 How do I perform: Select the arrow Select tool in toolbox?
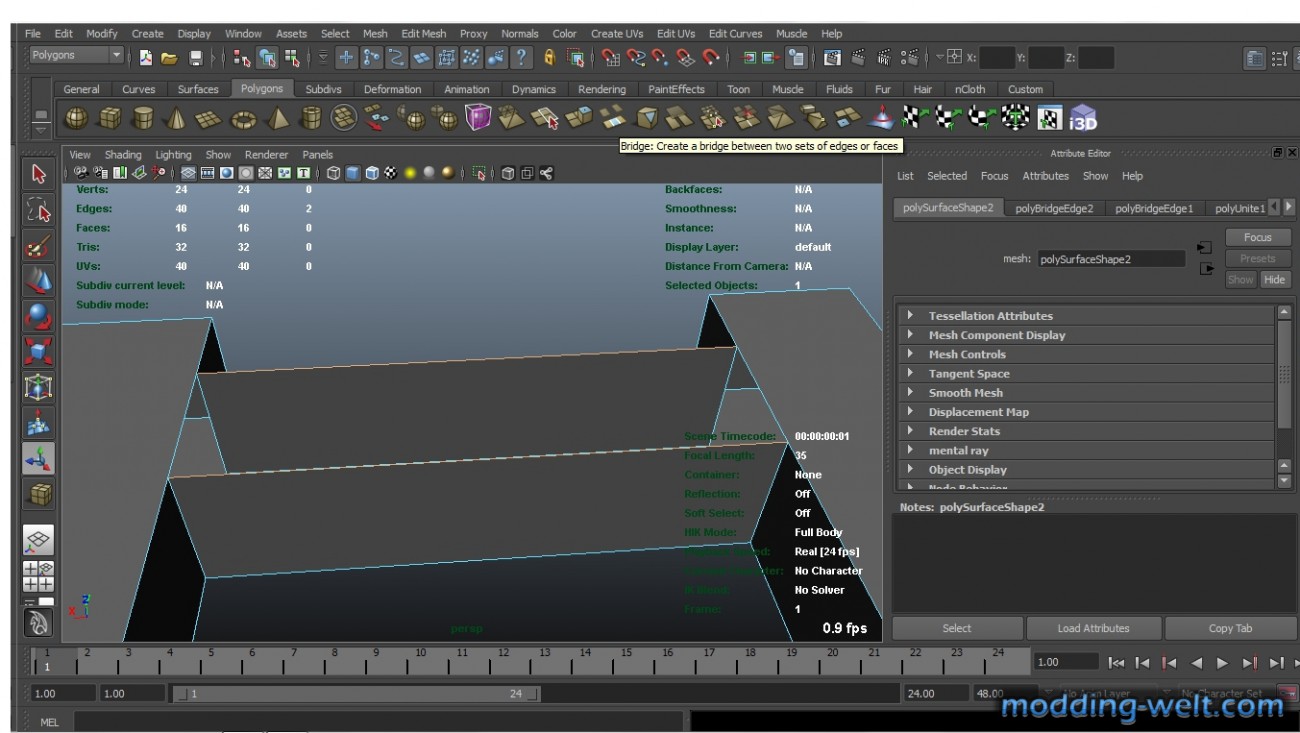click(x=39, y=175)
